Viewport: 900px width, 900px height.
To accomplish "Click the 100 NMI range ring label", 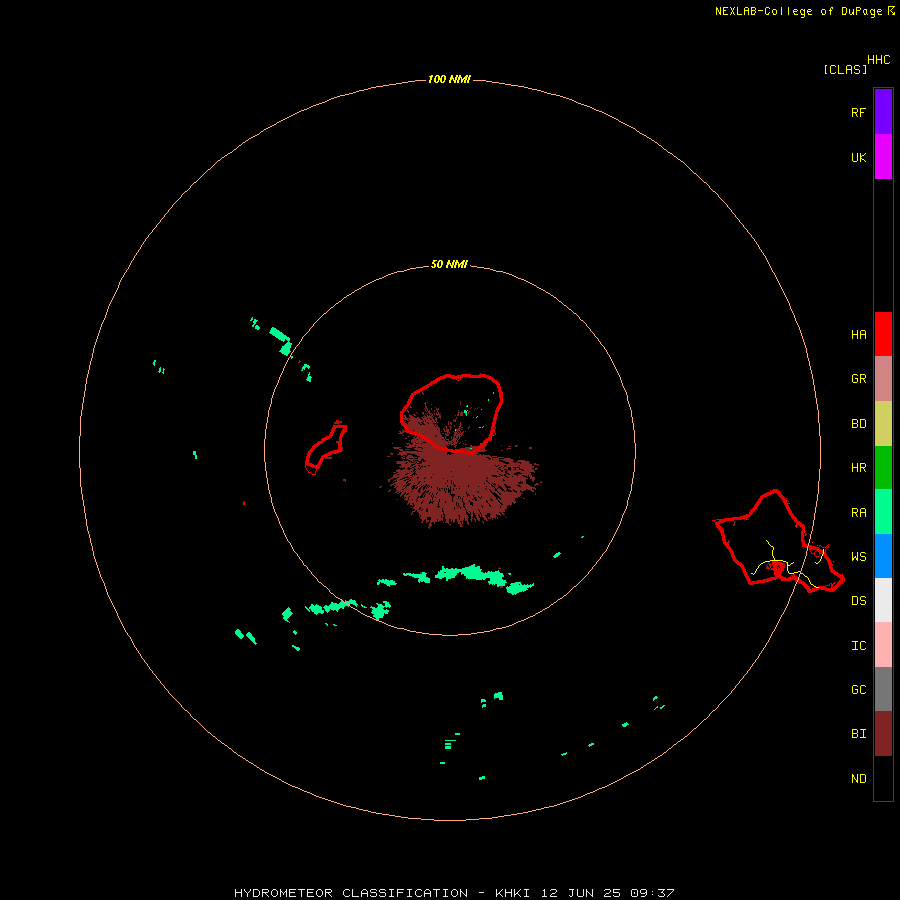I will [449, 79].
